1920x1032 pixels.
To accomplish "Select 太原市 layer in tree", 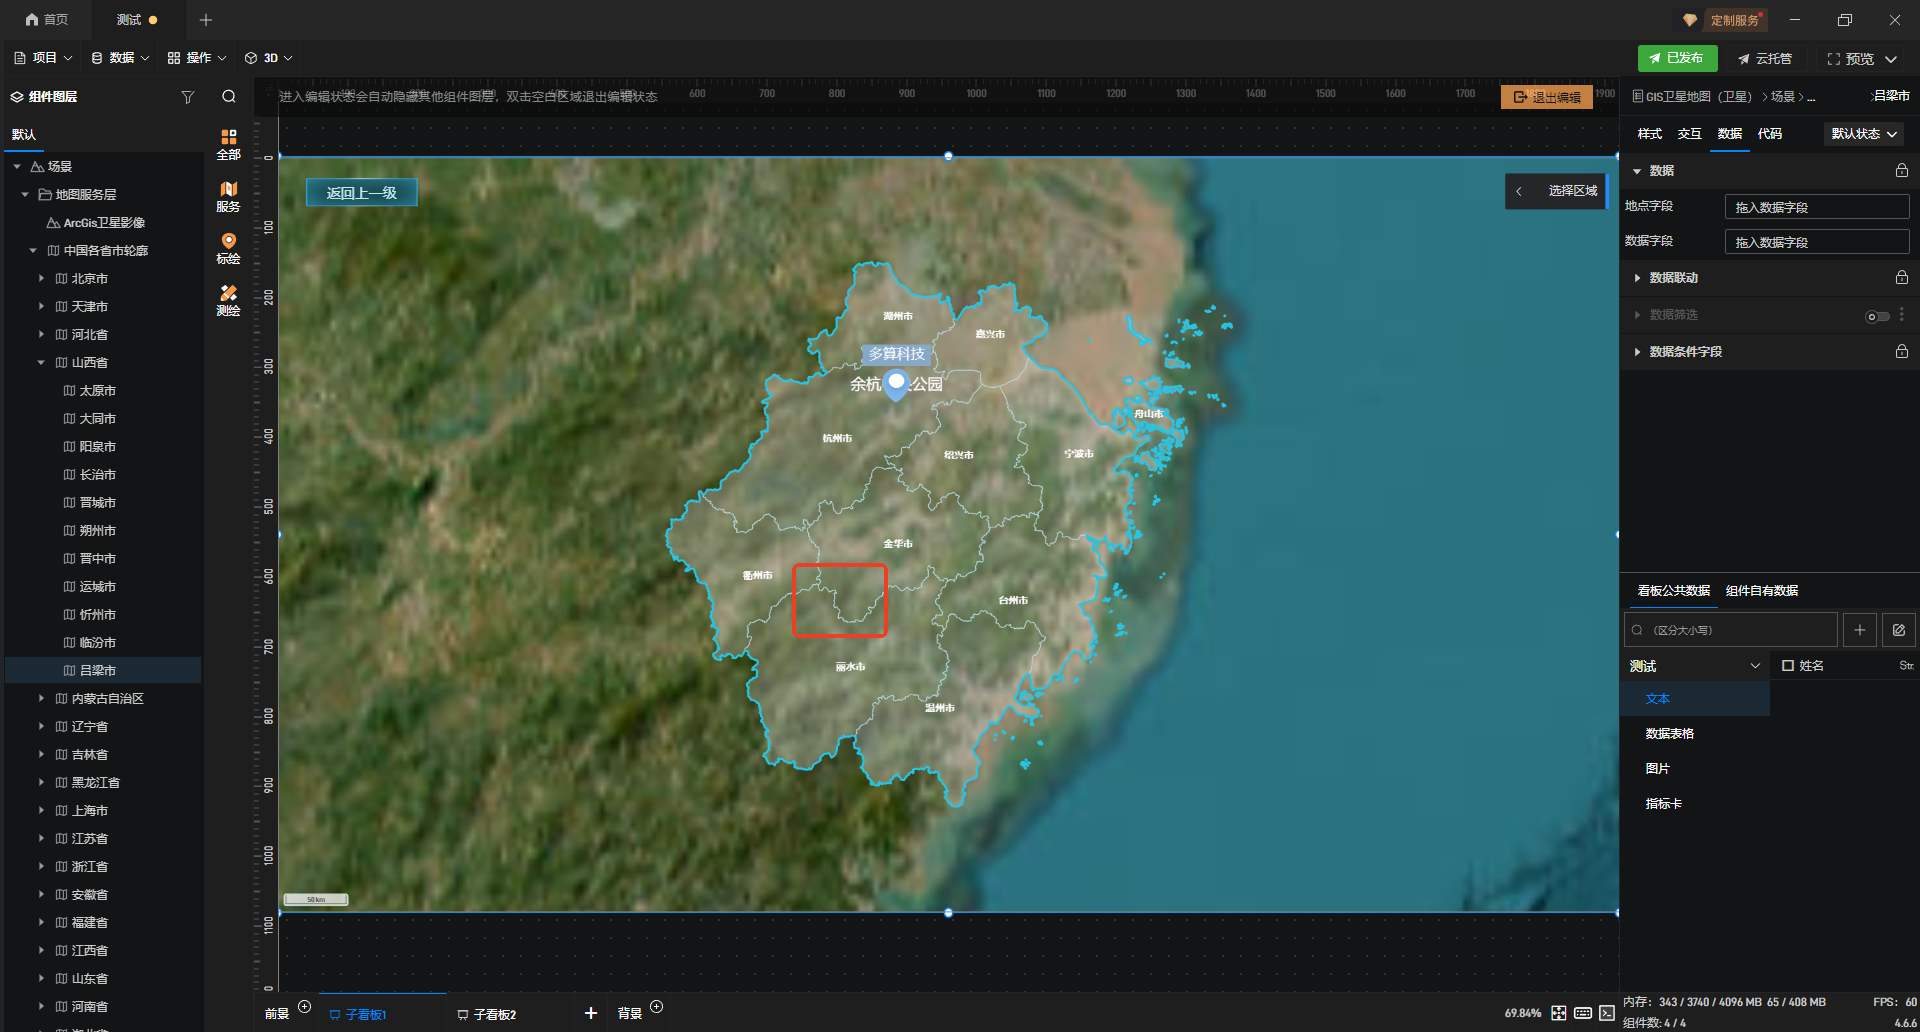I will pyautogui.click(x=97, y=391).
